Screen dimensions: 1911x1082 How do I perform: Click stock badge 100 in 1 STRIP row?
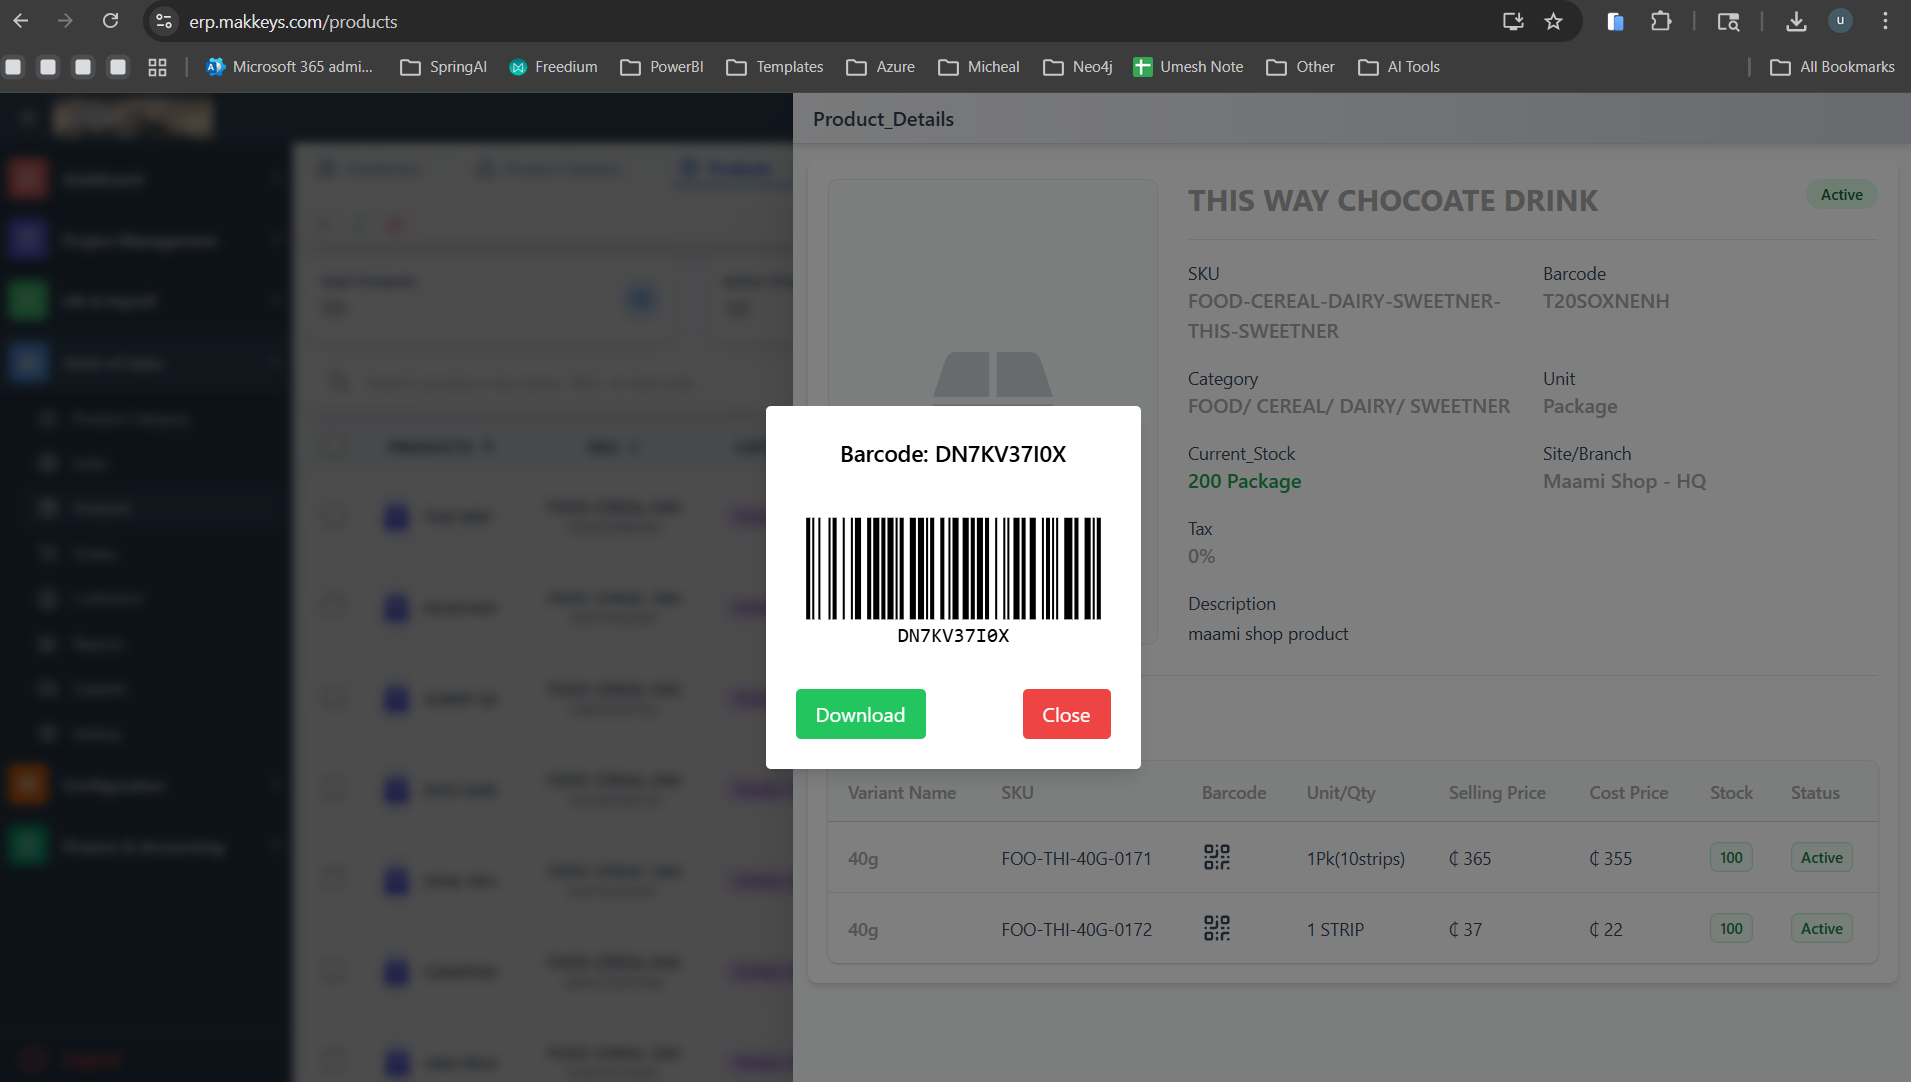[x=1731, y=928]
